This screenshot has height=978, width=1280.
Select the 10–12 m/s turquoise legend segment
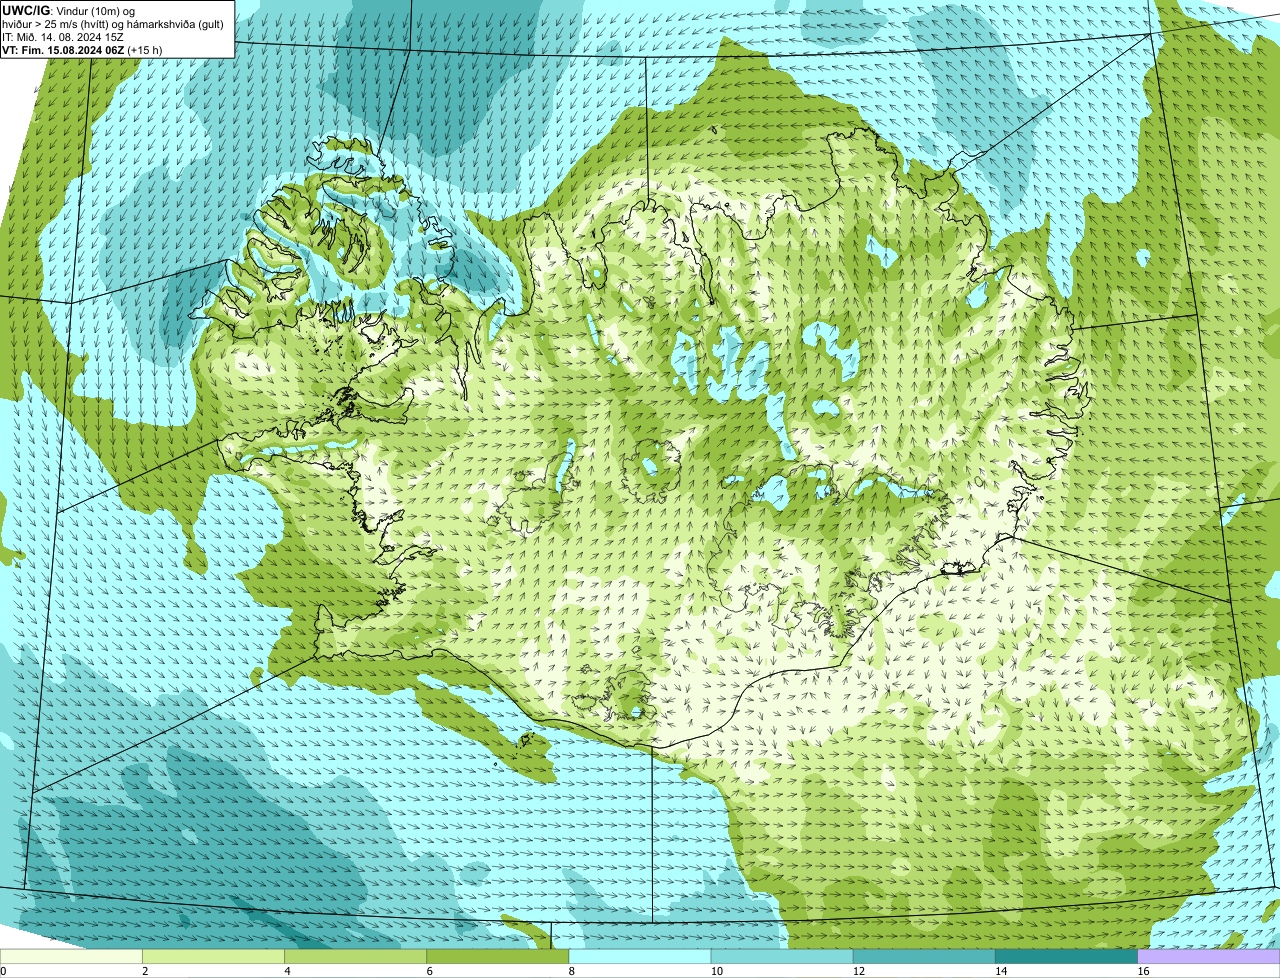[782, 957]
